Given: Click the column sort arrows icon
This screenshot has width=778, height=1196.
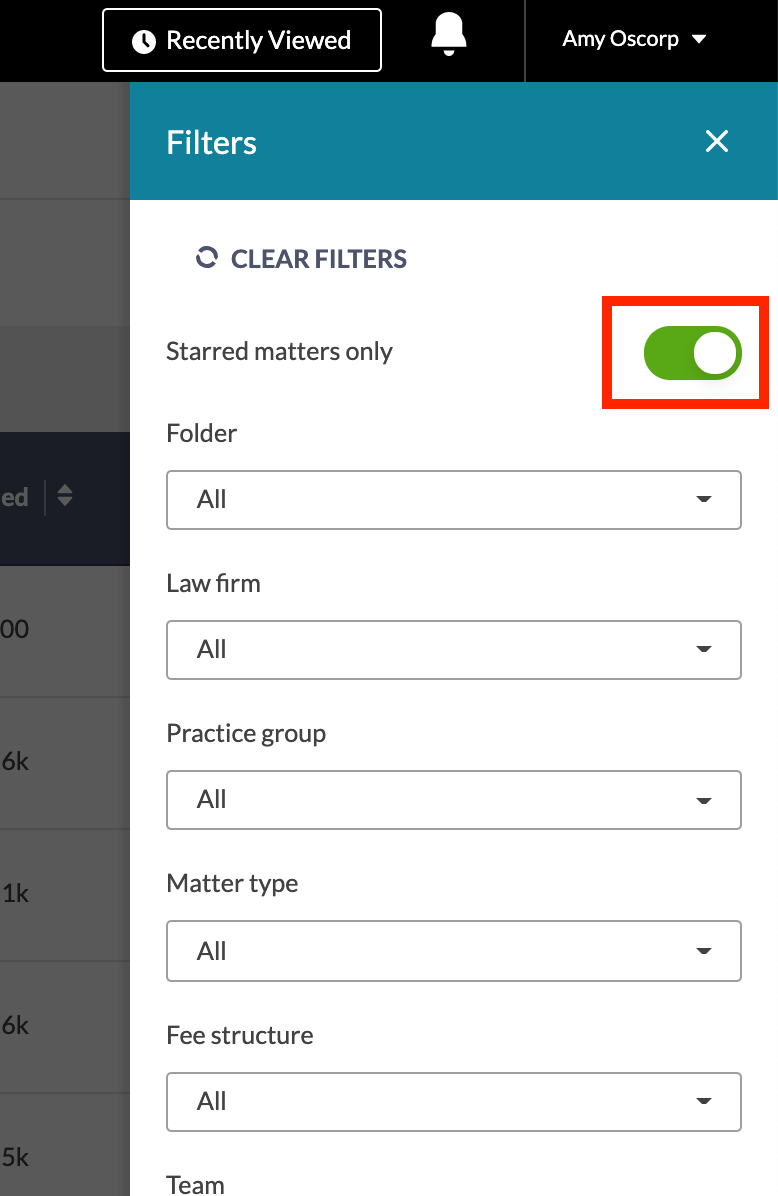Looking at the screenshot, I should coord(65,496).
